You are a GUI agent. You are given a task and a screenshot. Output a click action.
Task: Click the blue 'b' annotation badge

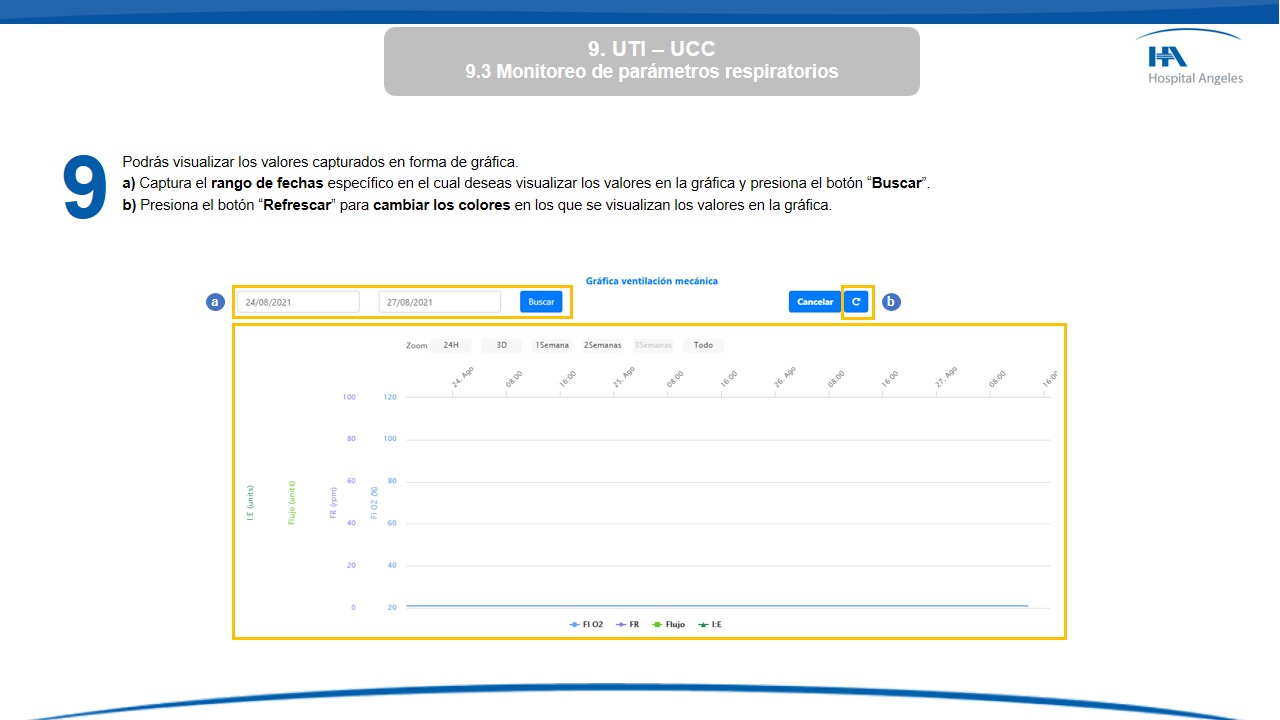(892, 302)
